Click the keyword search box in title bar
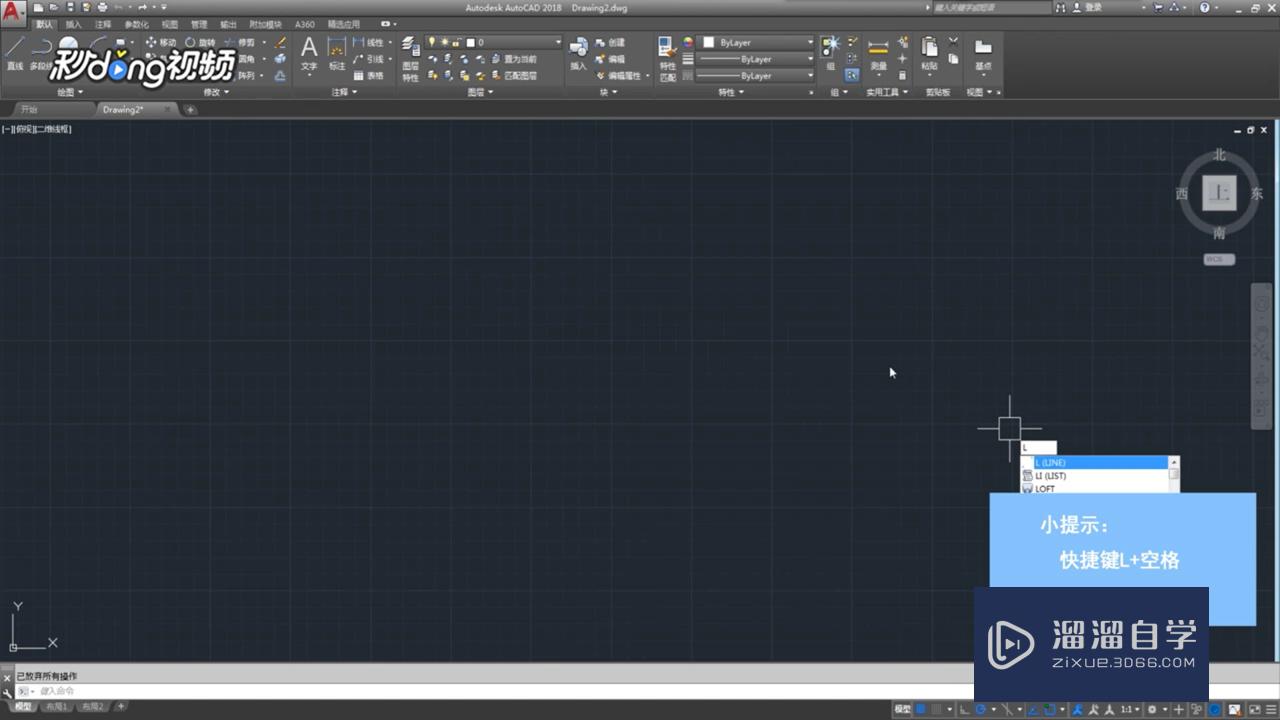Screen dimensions: 1280x720 click(990, 8)
